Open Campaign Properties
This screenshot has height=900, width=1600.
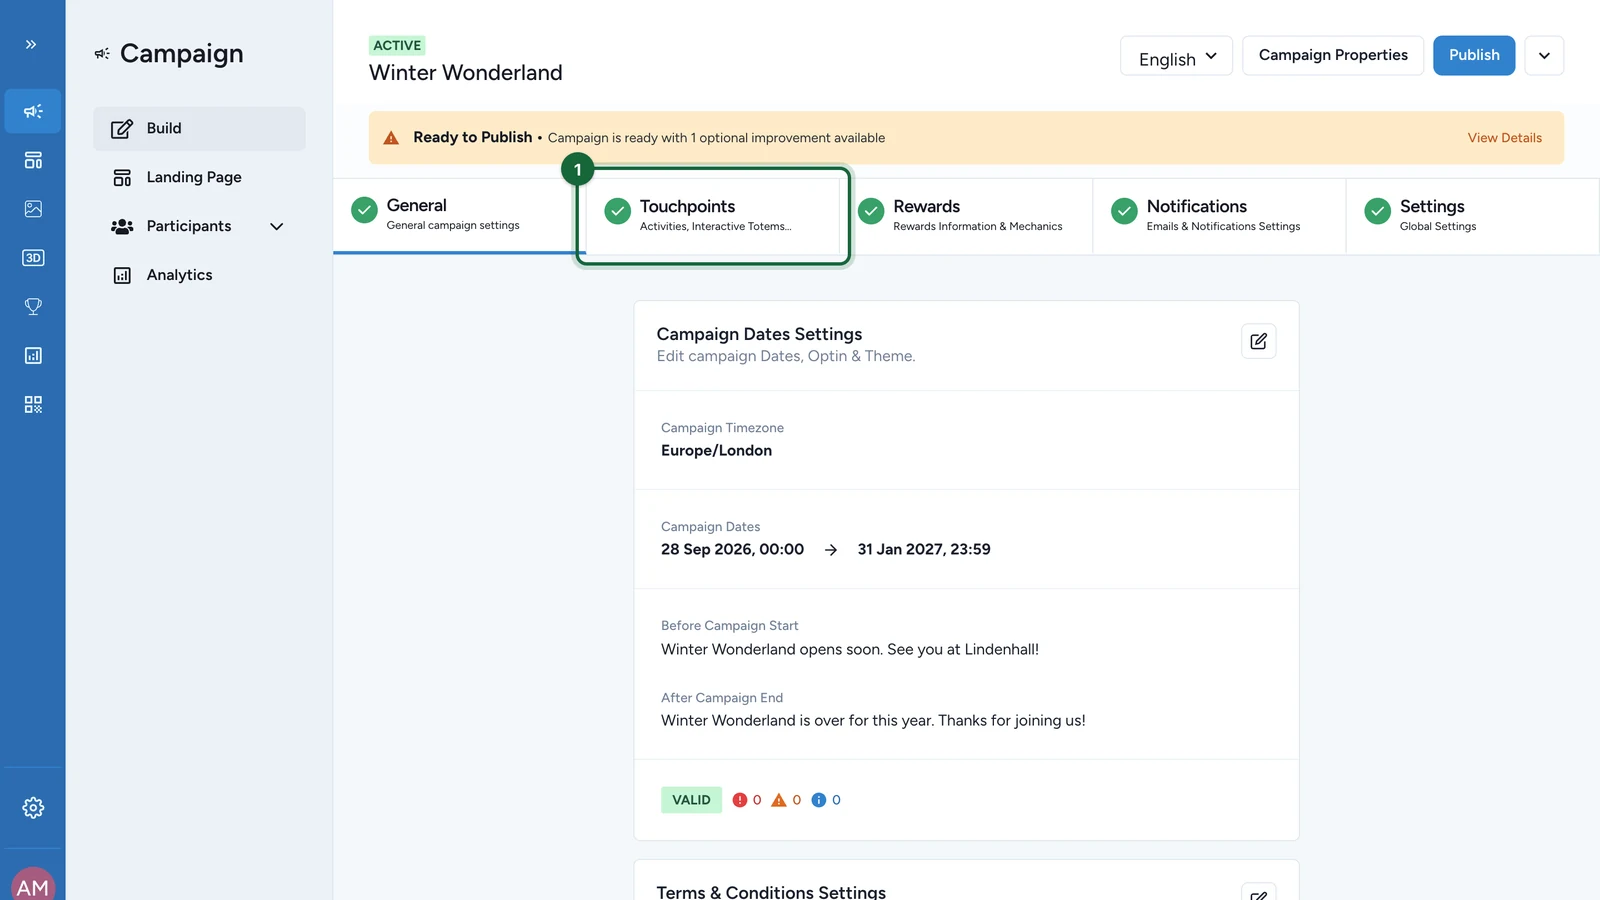[1333, 56]
